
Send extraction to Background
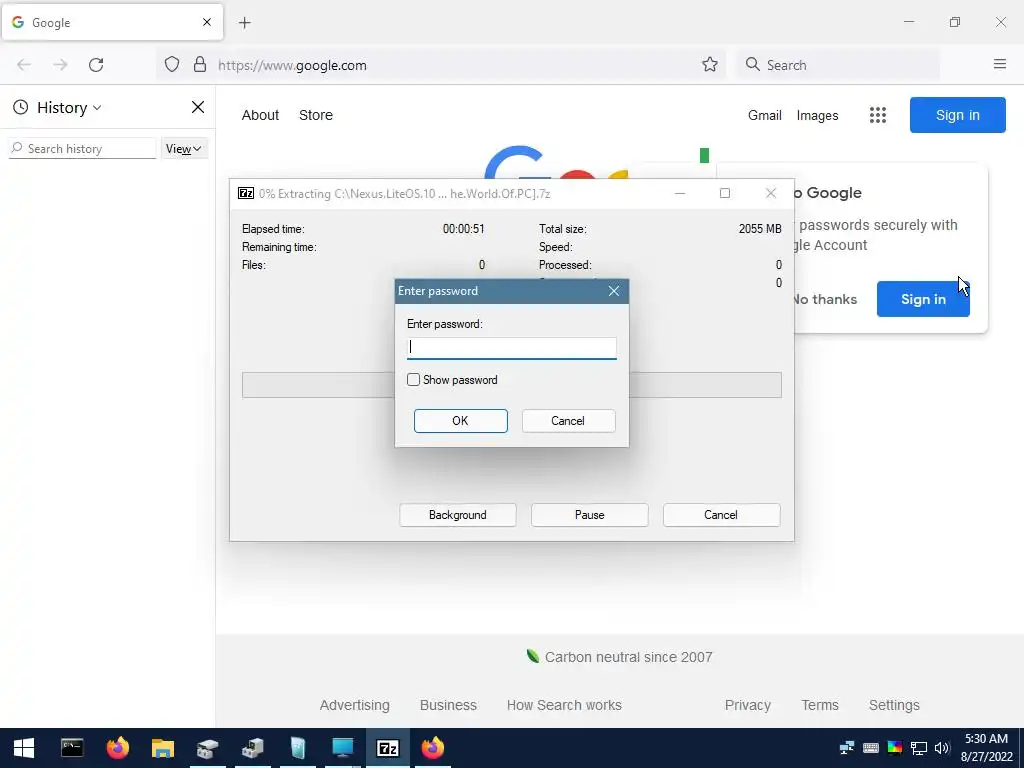tap(457, 515)
